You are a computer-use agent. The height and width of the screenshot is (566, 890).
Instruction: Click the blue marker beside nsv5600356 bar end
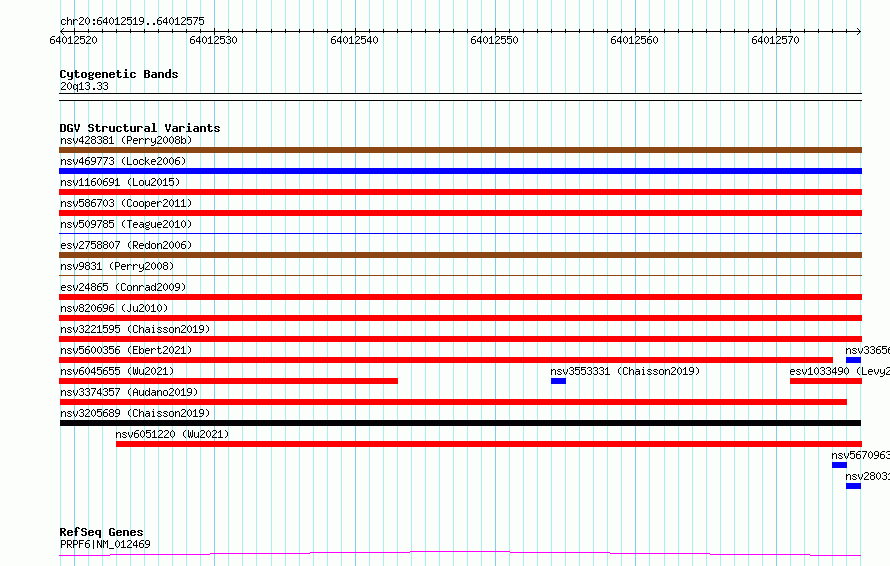point(853,360)
